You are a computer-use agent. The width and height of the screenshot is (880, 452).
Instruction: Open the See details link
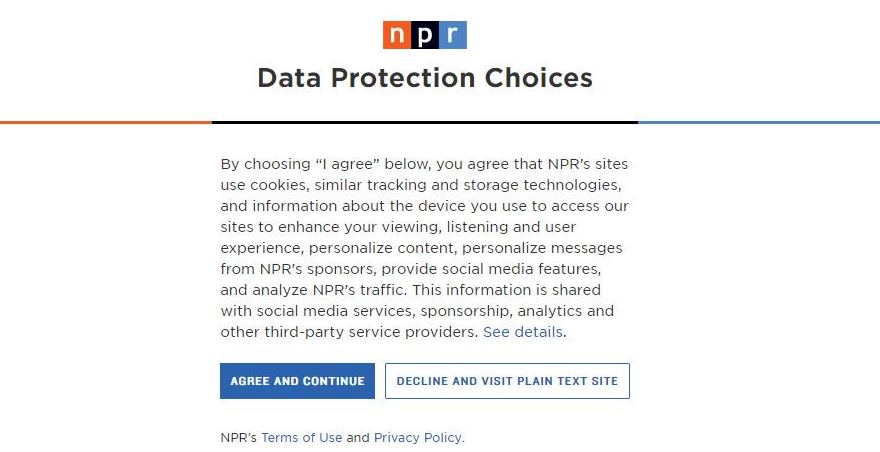coord(523,332)
